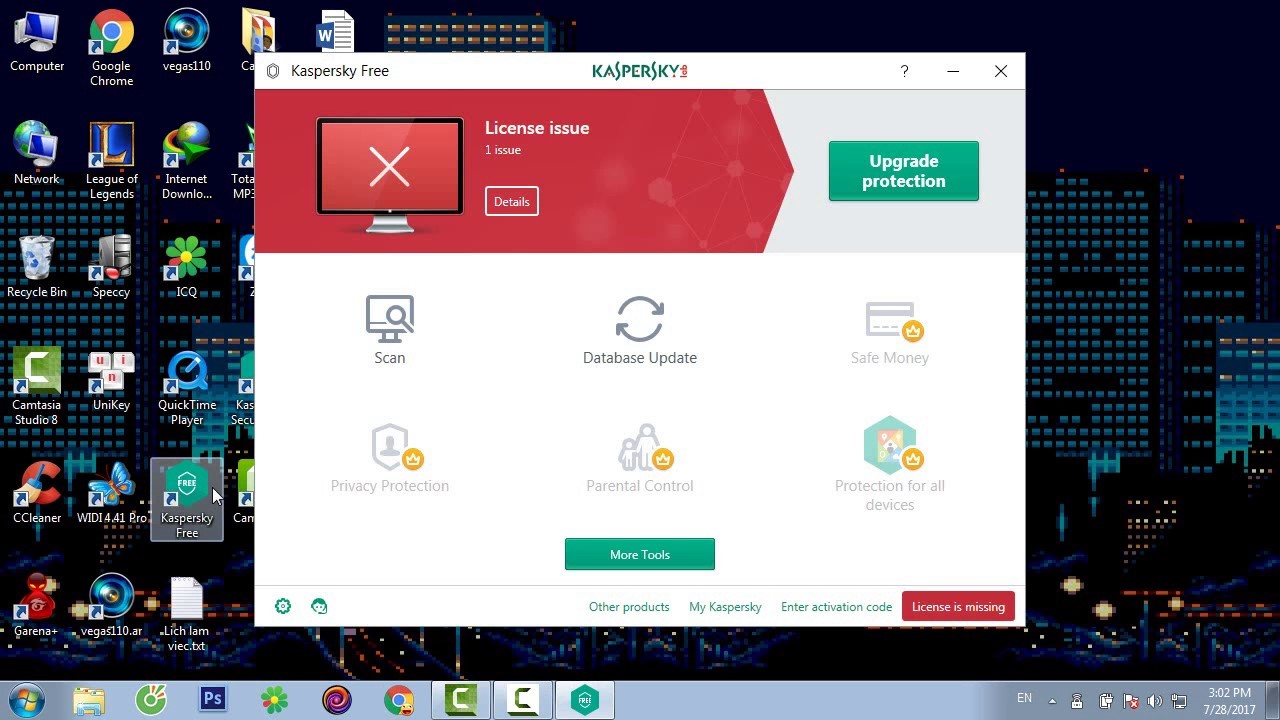Click the Details button
Viewport: 1280px width, 720px height.
[x=511, y=201]
